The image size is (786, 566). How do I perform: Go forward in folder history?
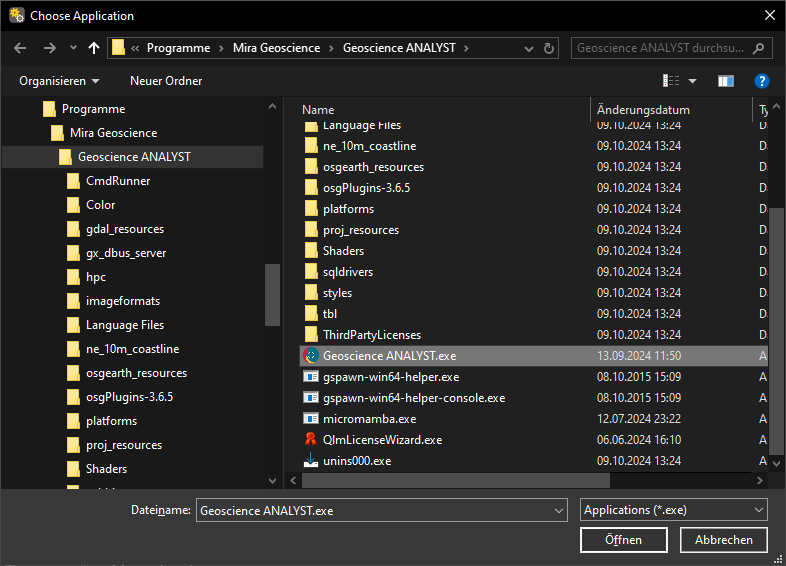pyautogui.click(x=50, y=48)
